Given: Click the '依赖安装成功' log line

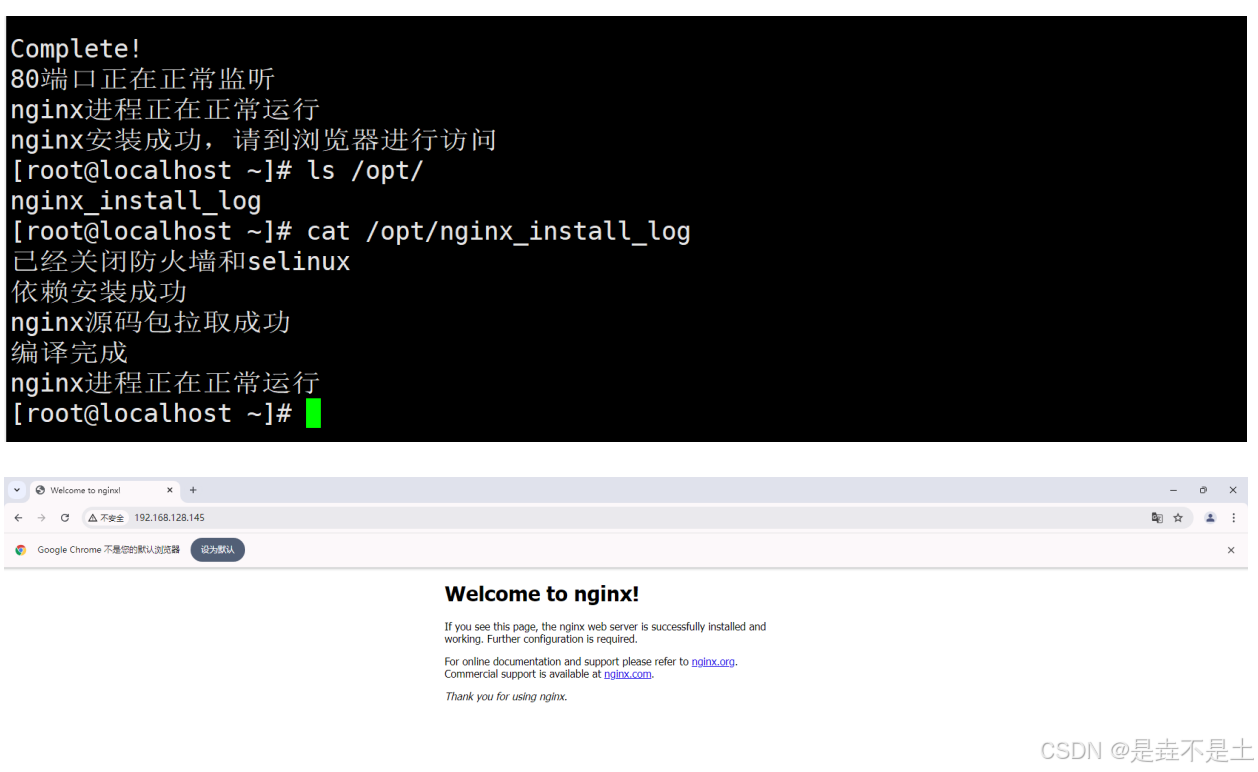Looking at the screenshot, I should click(99, 292).
